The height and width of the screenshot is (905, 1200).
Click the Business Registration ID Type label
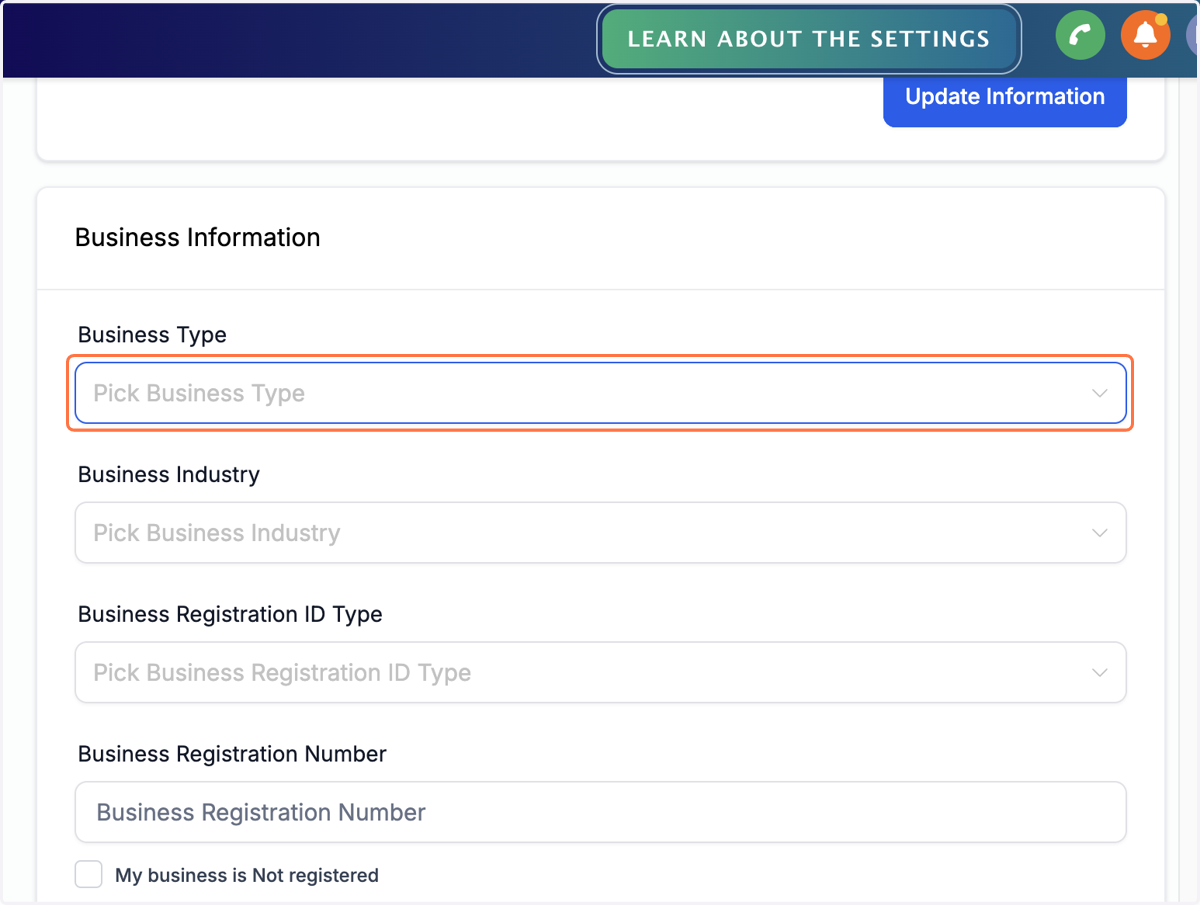230,614
